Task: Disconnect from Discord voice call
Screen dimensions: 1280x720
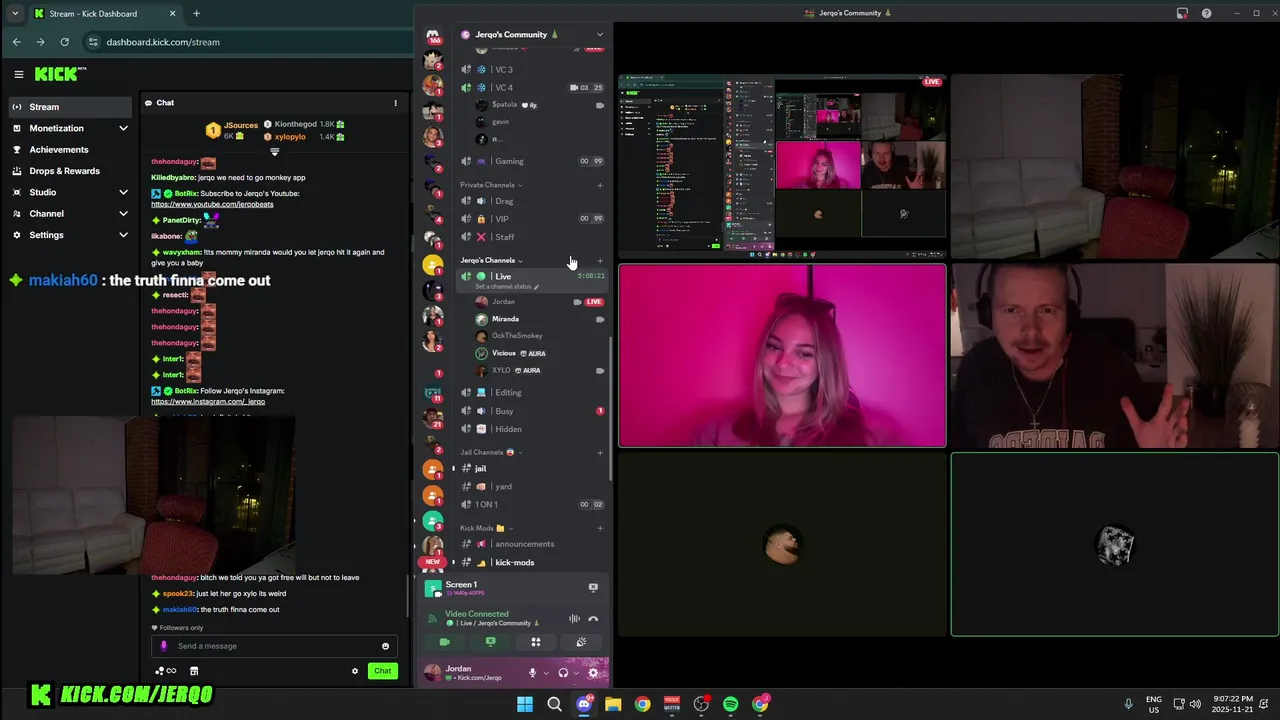Action: (x=593, y=618)
